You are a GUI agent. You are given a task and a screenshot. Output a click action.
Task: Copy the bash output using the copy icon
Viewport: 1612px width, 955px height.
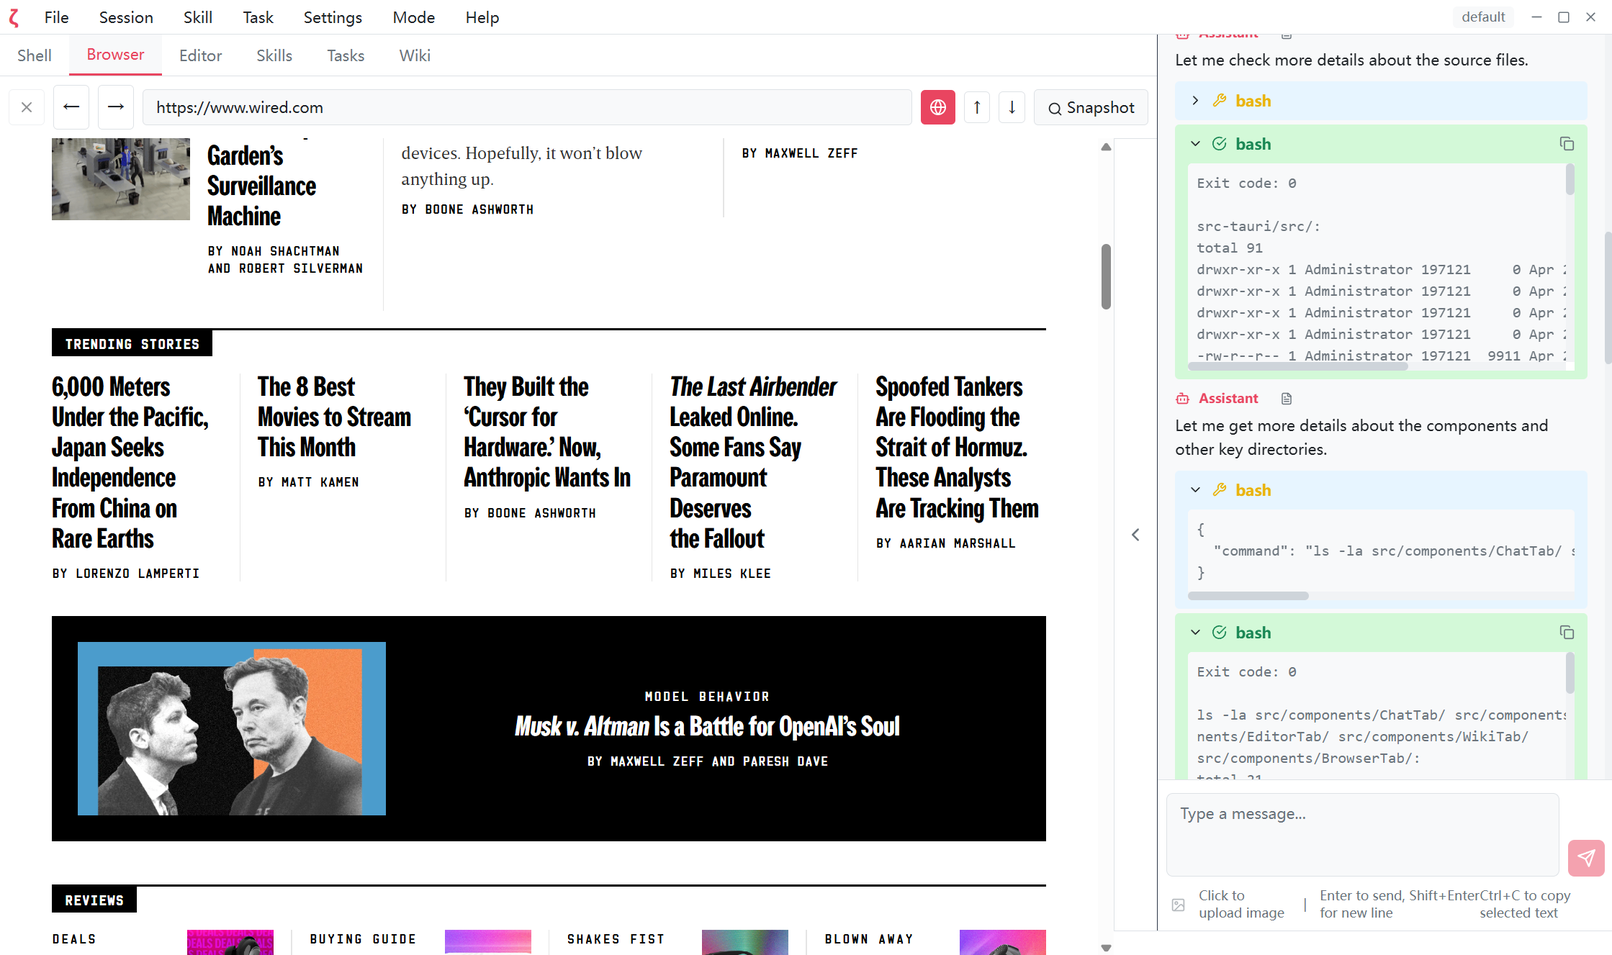click(x=1566, y=143)
